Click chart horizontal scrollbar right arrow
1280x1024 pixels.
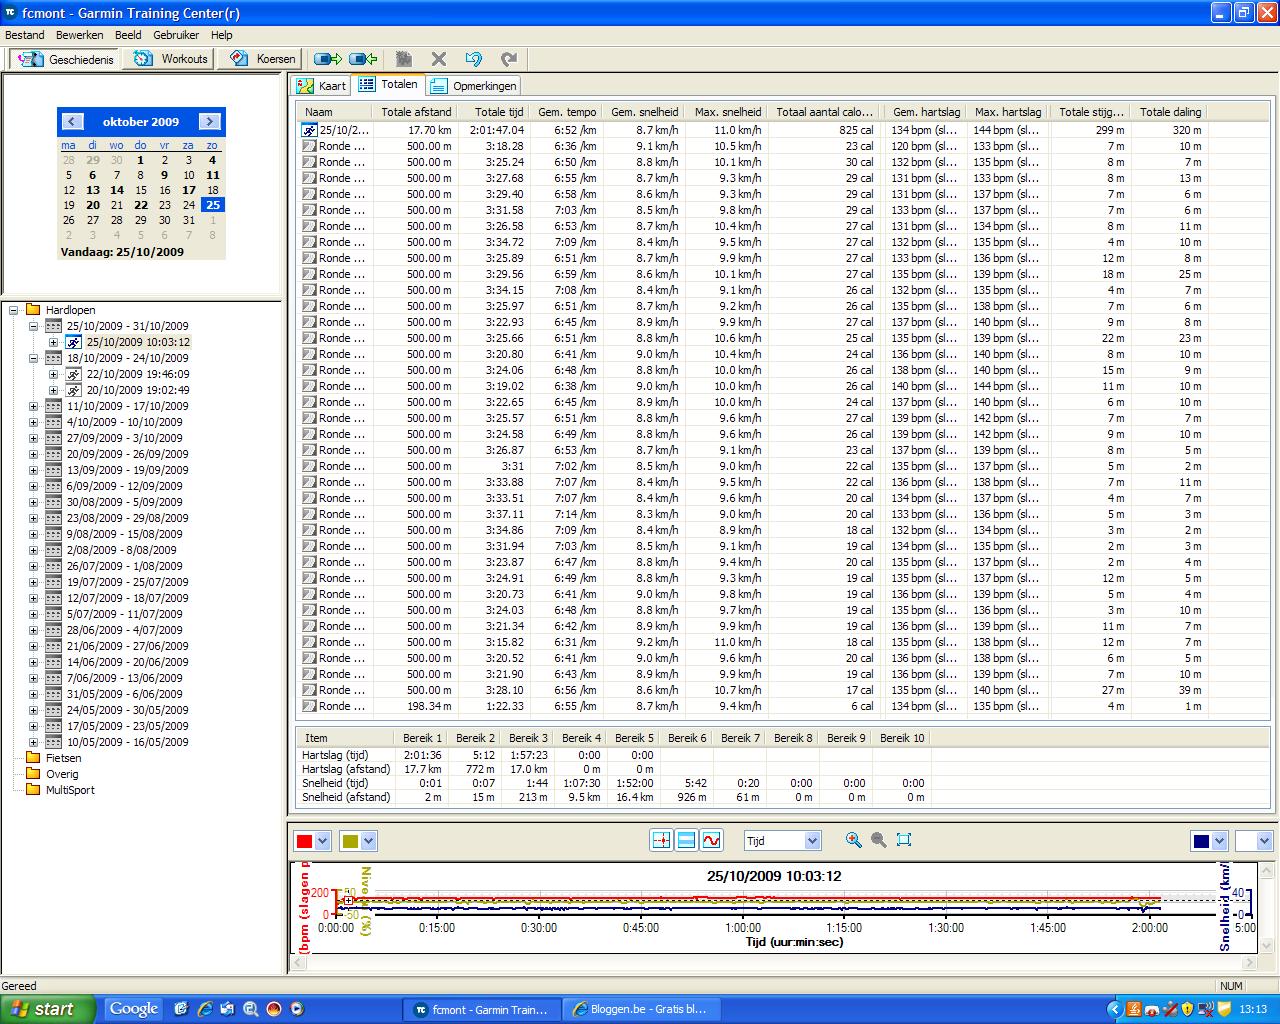[x=1248, y=963]
